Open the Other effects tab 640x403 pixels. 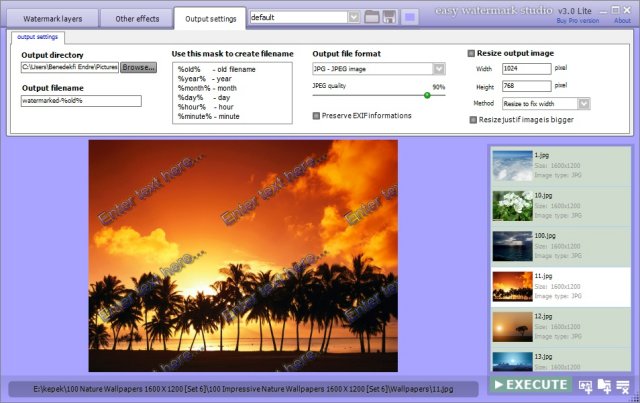137,19
